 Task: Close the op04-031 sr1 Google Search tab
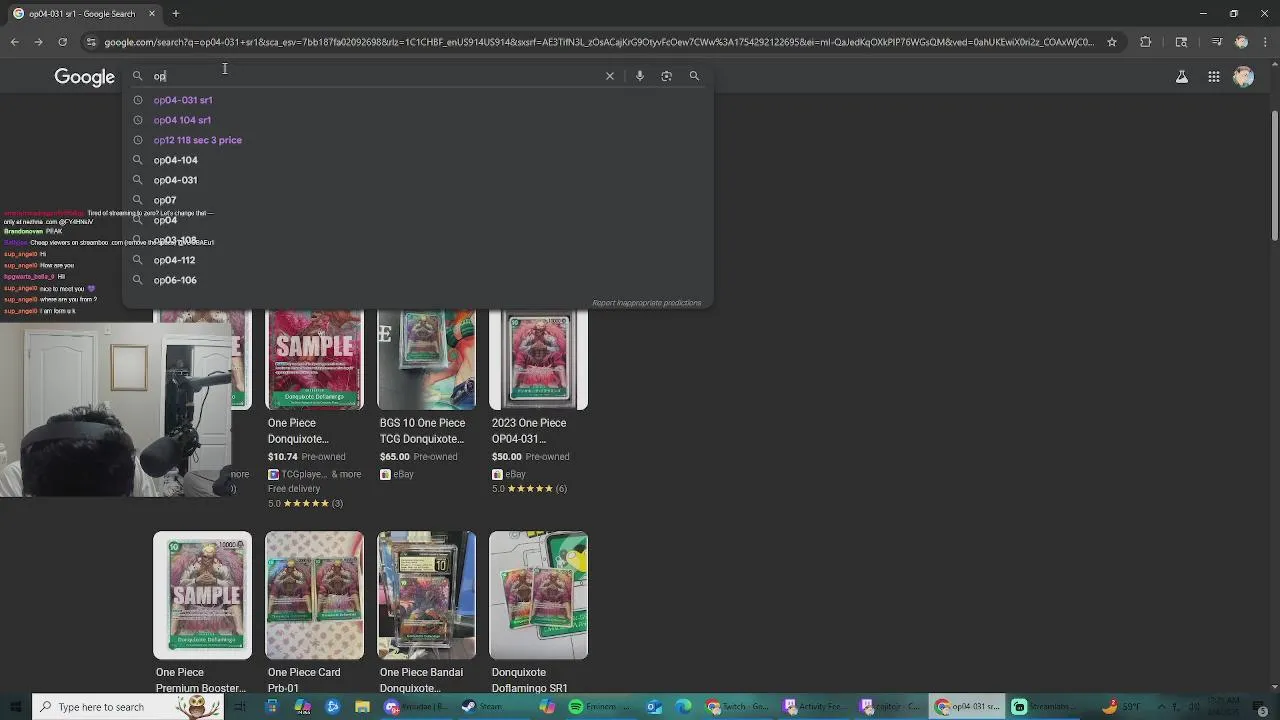pos(152,14)
